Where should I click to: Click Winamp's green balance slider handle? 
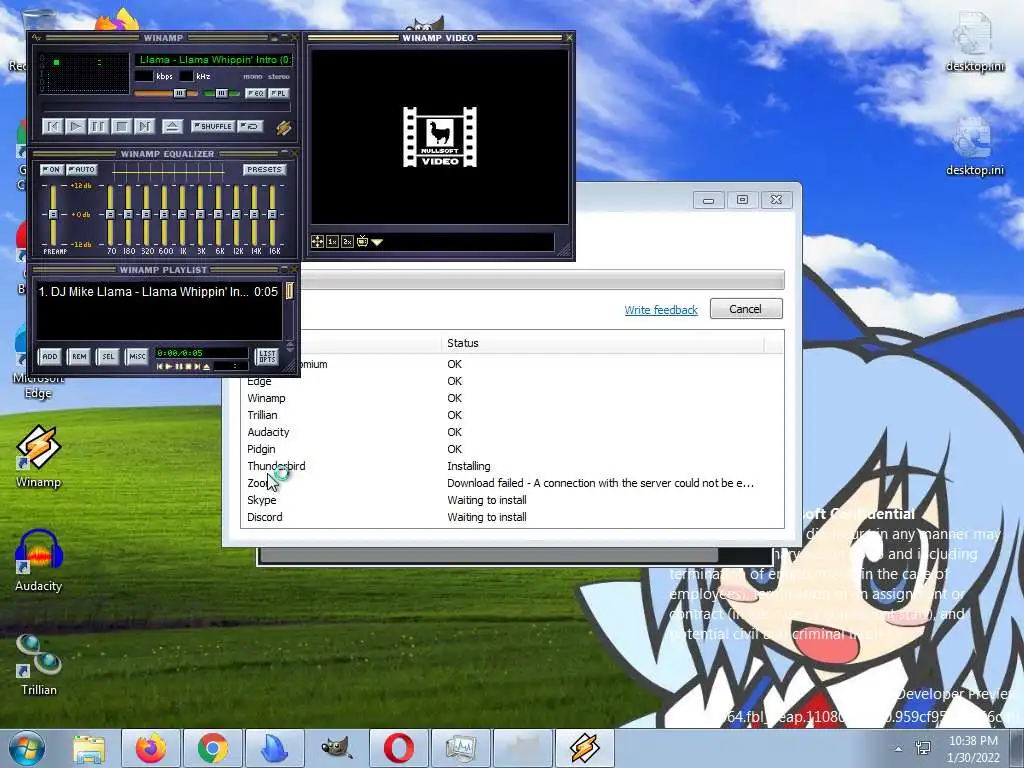click(x=221, y=94)
